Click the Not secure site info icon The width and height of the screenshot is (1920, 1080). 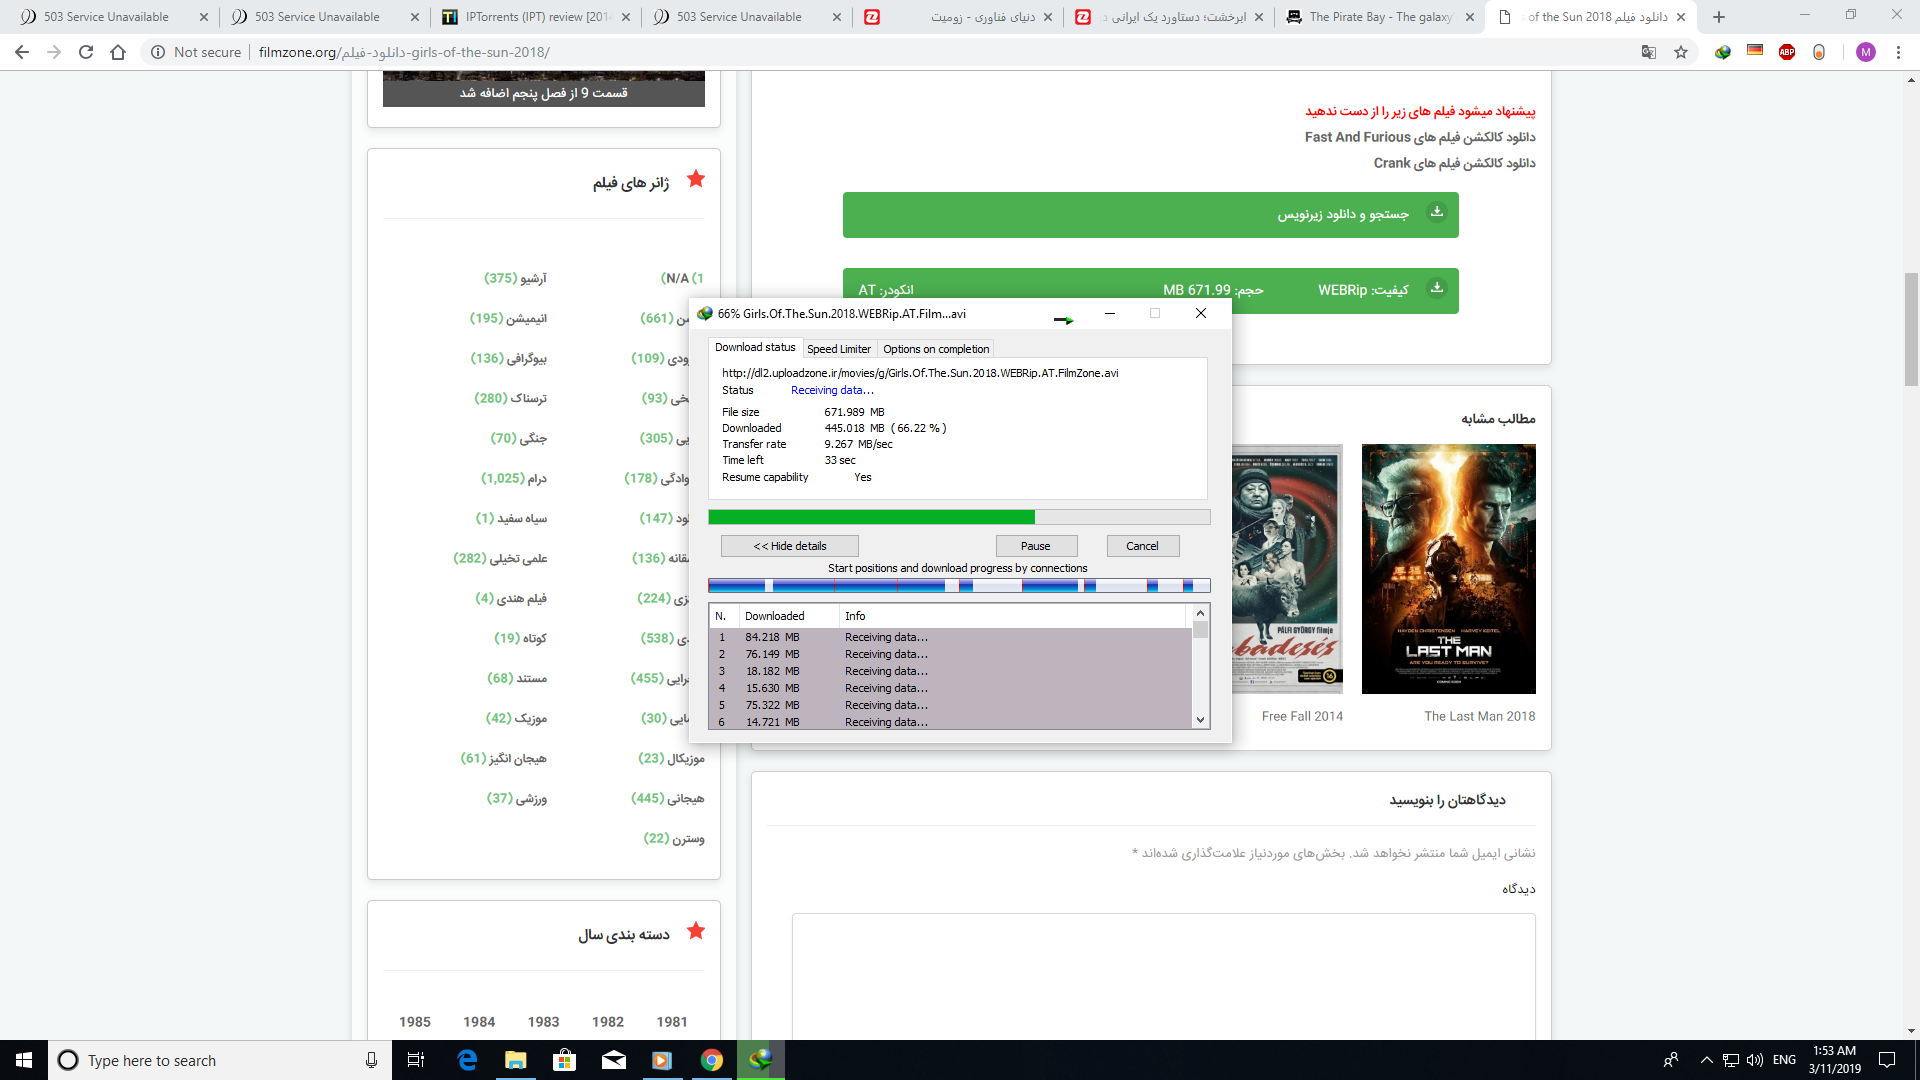coord(158,52)
